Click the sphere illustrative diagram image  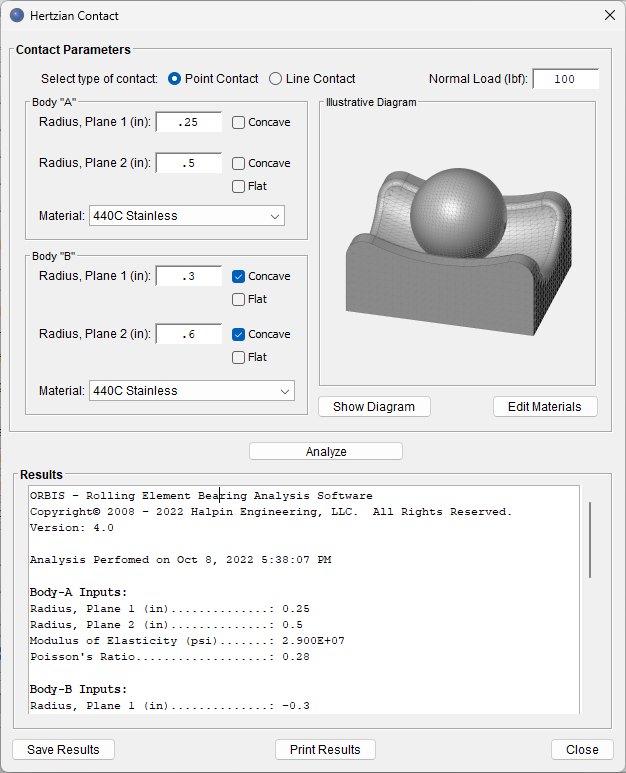tap(457, 246)
